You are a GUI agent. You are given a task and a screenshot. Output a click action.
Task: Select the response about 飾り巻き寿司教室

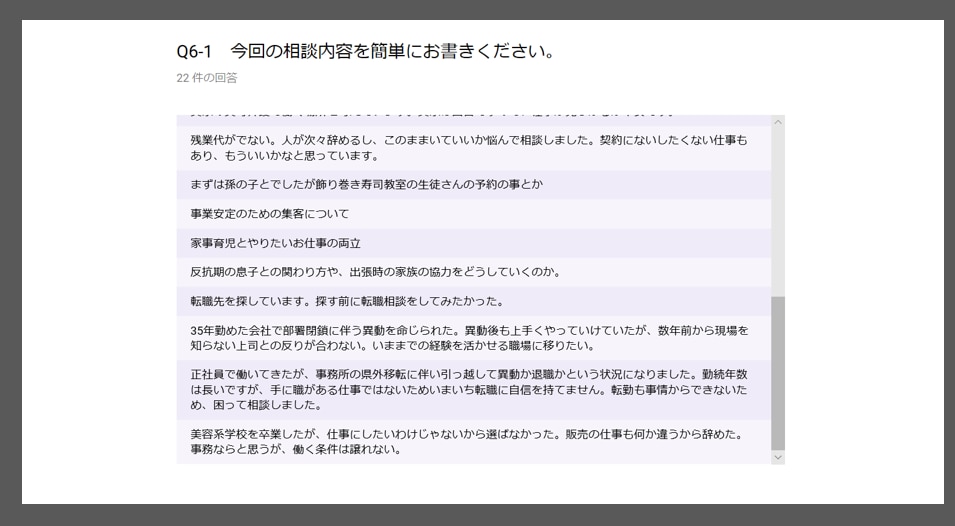pyautogui.click(x=473, y=184)
